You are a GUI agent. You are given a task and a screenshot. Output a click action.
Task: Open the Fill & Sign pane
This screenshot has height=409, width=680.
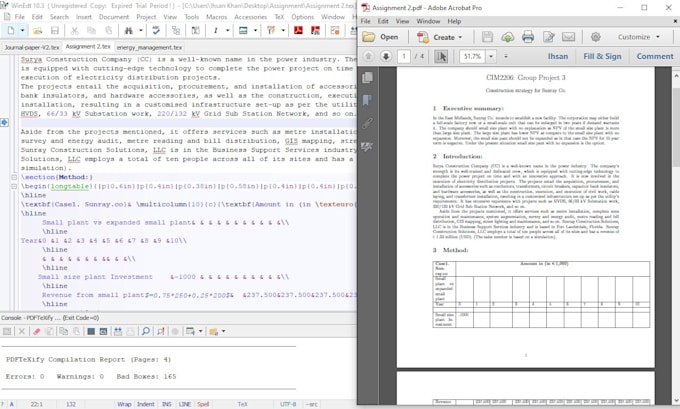pos(602,56)
